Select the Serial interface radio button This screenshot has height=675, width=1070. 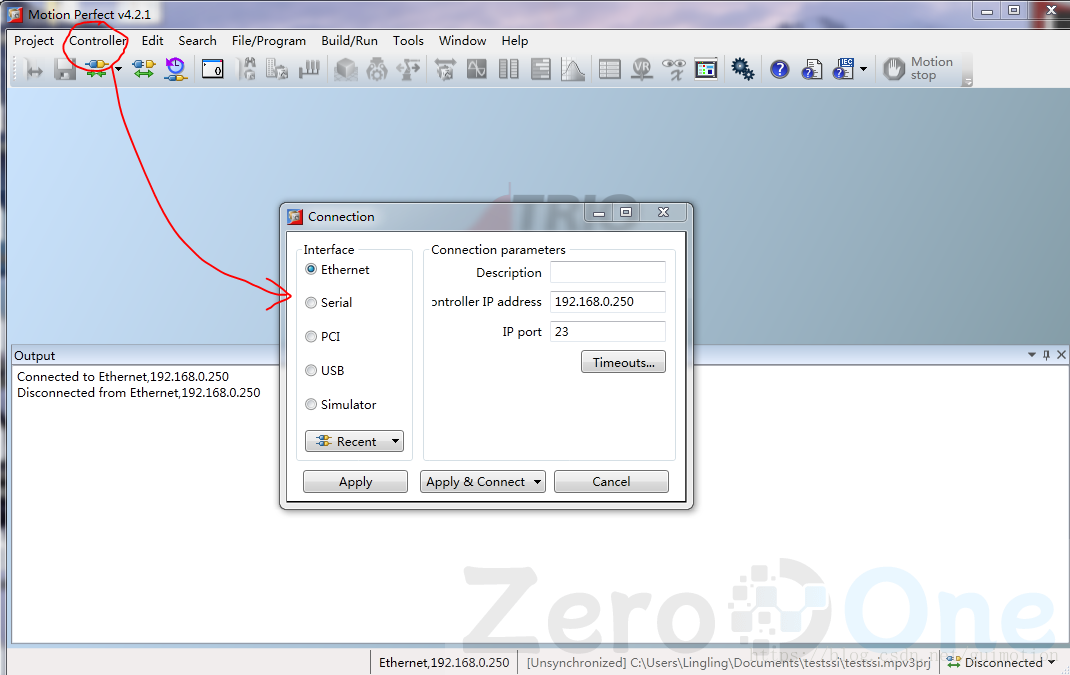[311, 302]
